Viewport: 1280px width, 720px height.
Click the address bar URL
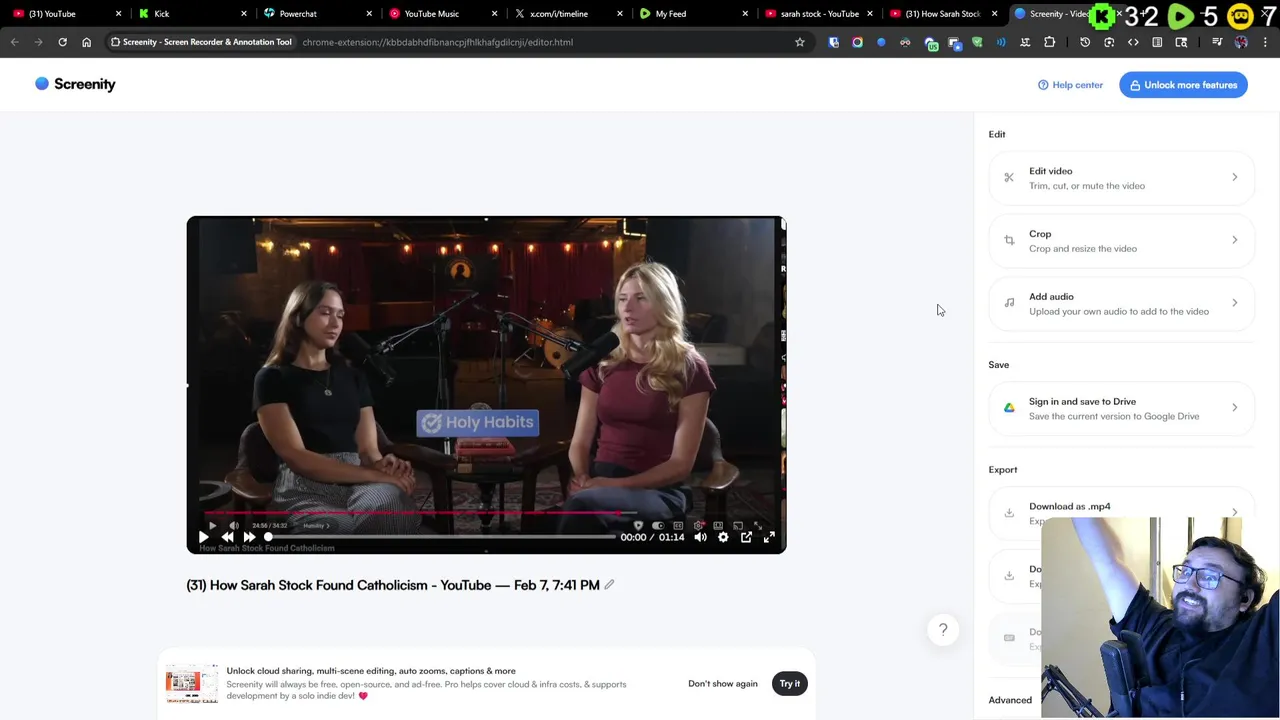(437, 42)
